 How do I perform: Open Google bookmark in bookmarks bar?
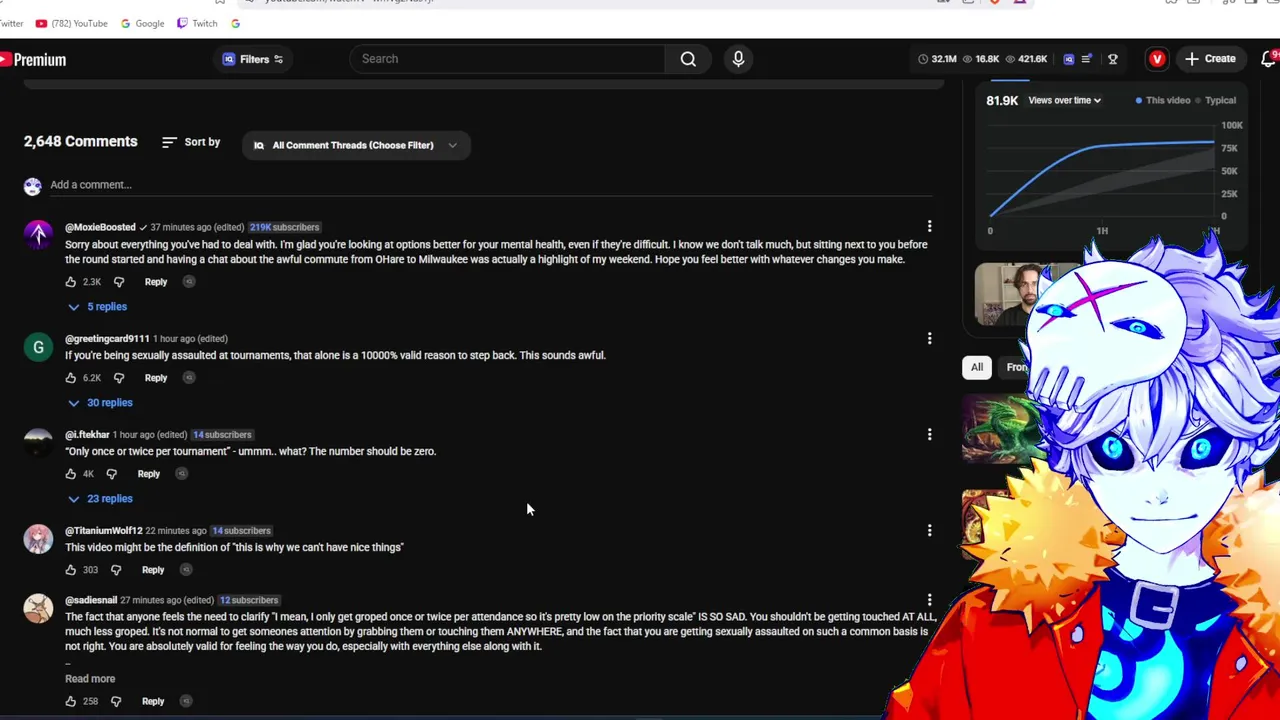point(141,23)
